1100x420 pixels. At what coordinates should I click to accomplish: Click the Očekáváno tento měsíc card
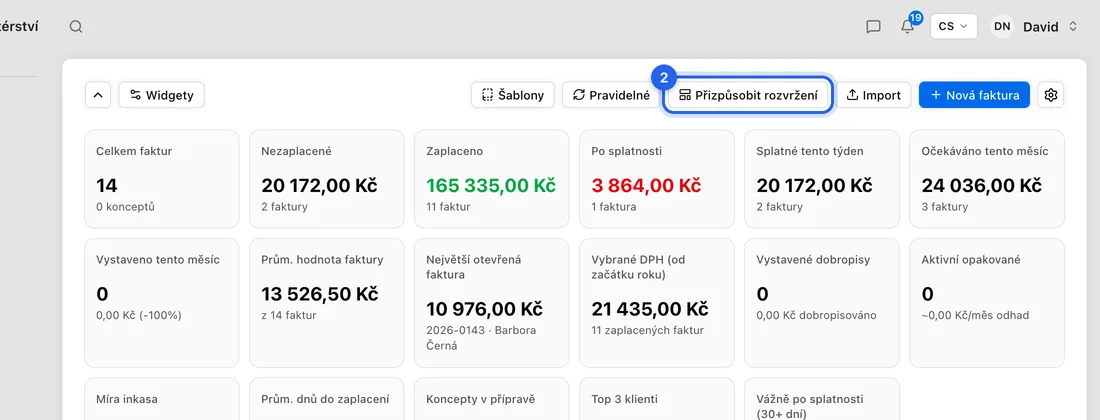(987, 179)
